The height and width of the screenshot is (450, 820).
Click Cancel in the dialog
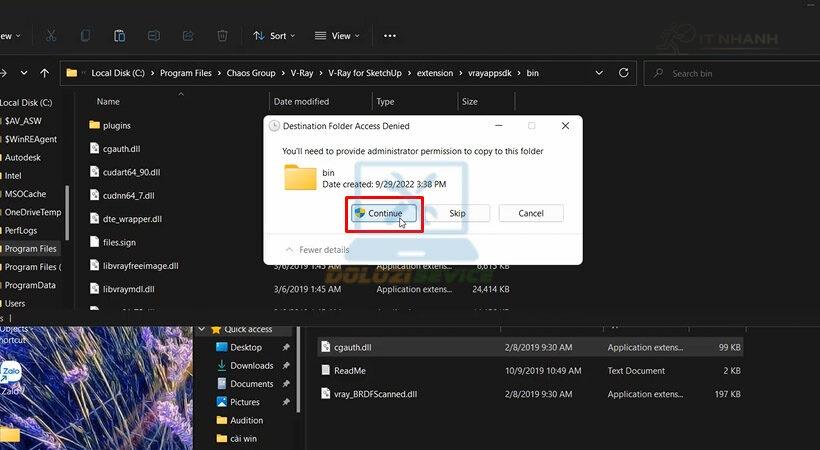531,213
